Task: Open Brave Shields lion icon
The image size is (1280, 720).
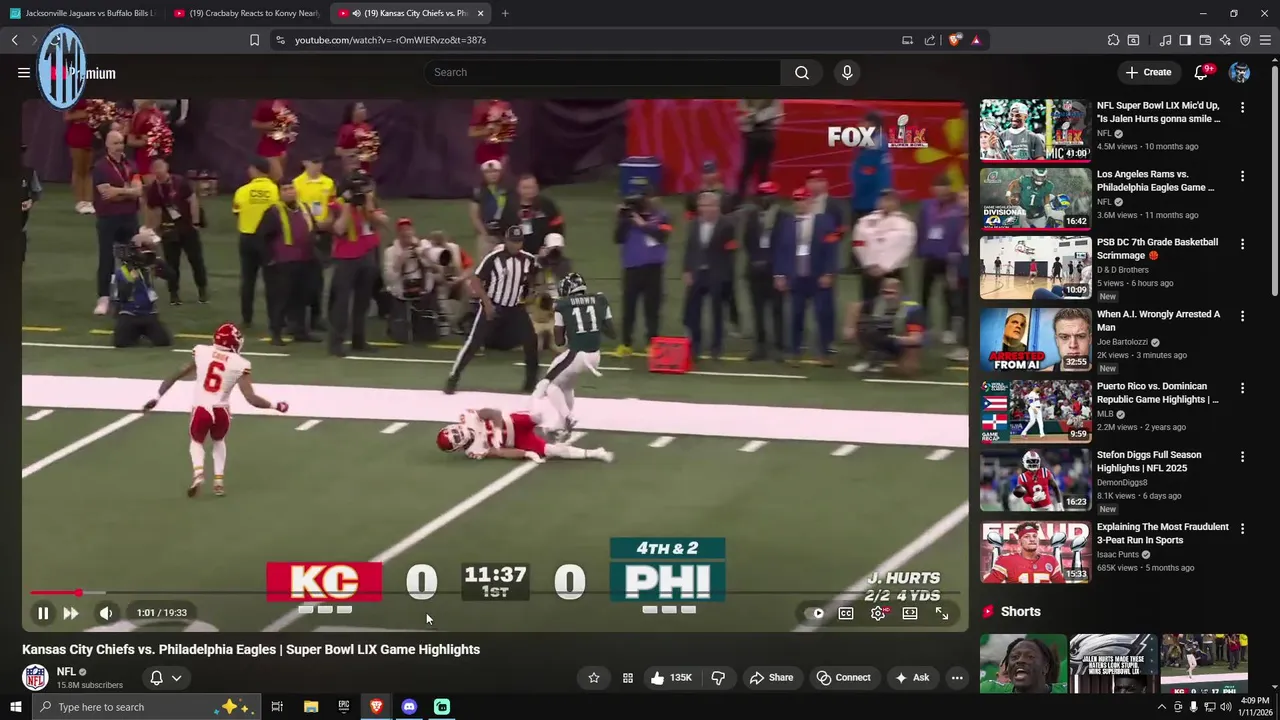Action: tap(955, 40)
